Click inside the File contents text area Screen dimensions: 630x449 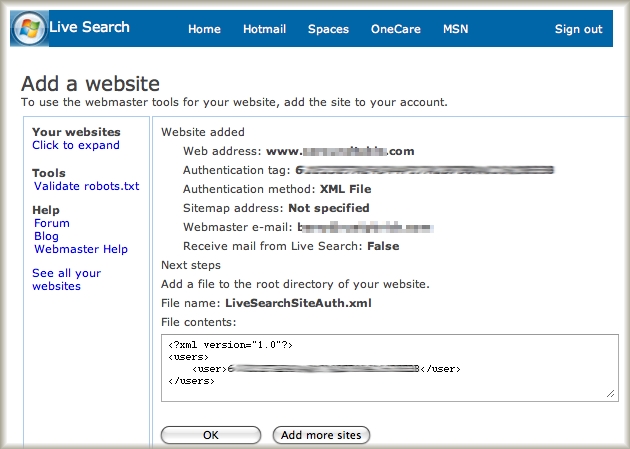390,368
